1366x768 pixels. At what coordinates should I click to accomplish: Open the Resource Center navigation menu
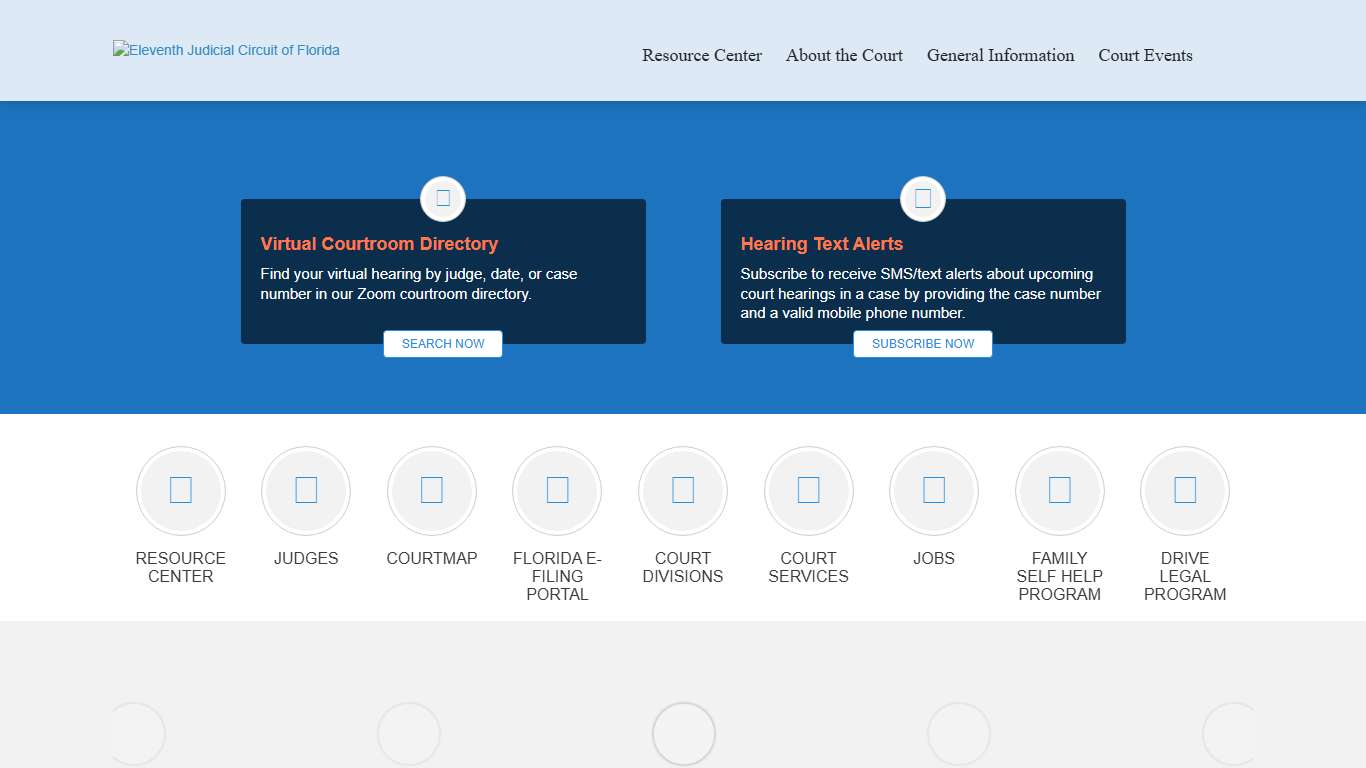pos(702,56)
